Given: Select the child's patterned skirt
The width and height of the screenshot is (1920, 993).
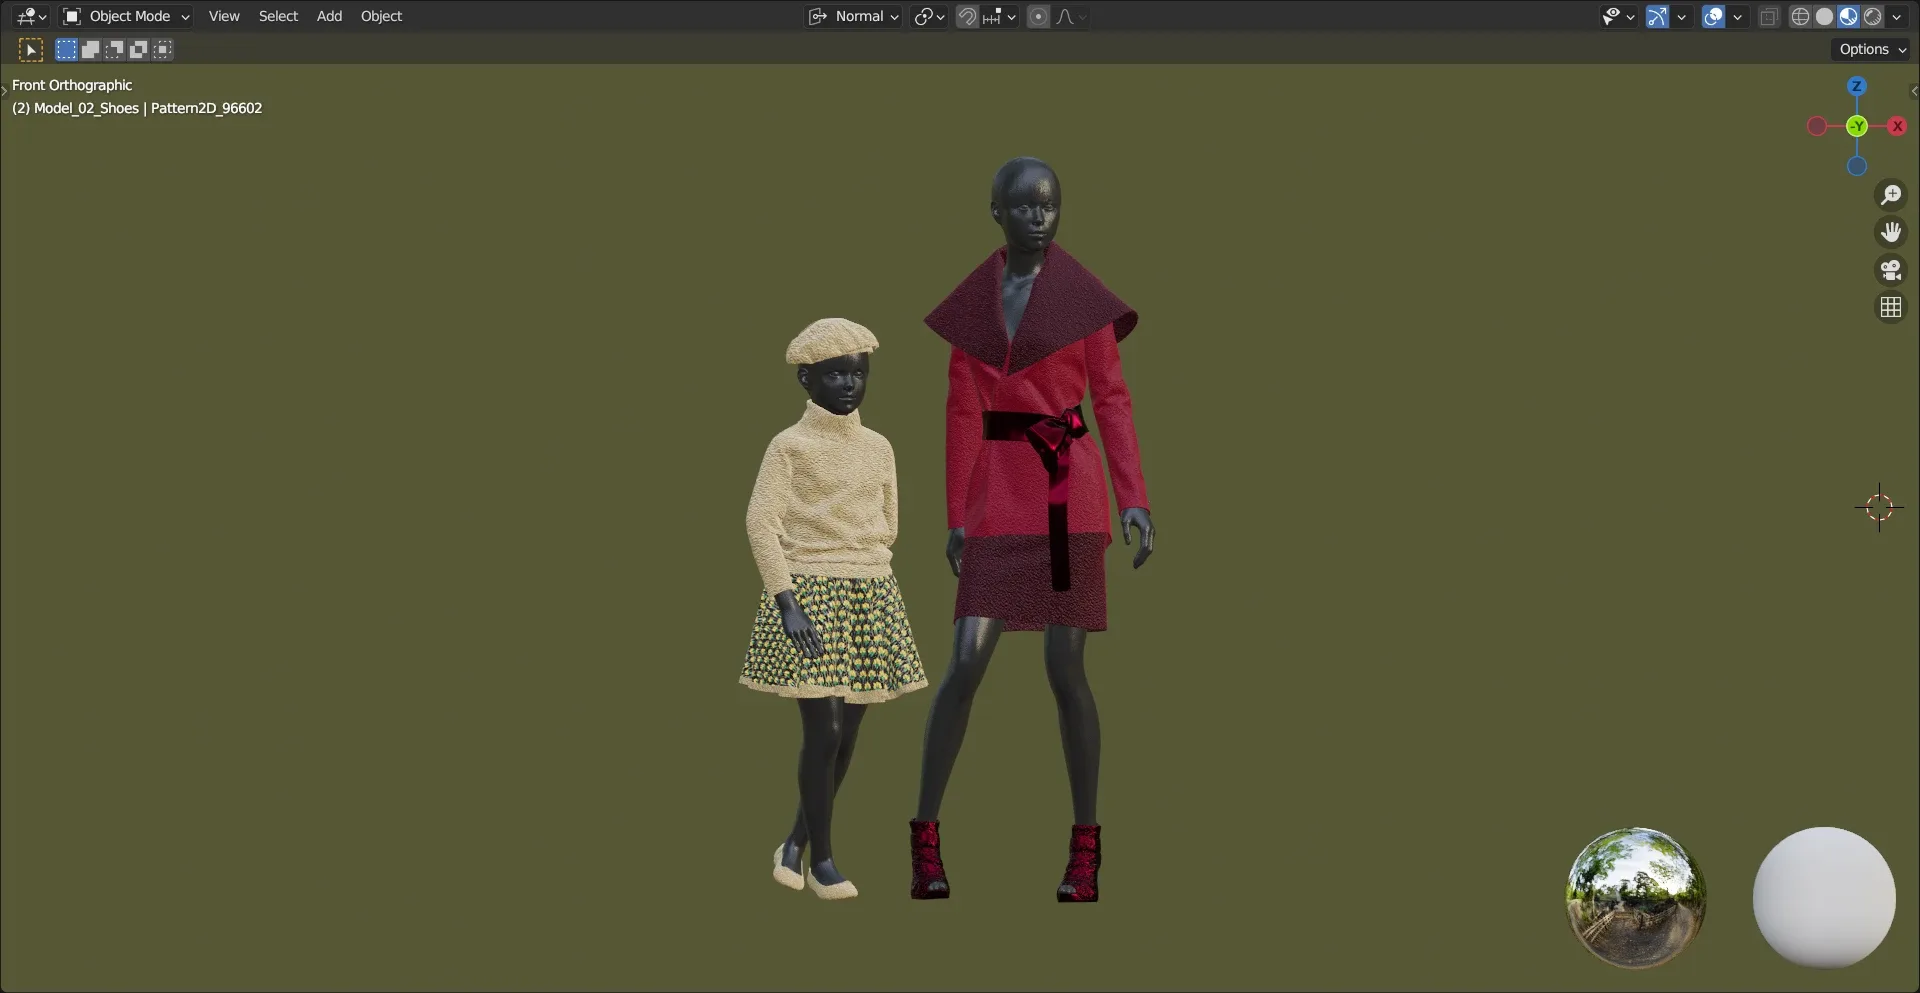Looking at the screenshot, I should (x=850, y=638).
